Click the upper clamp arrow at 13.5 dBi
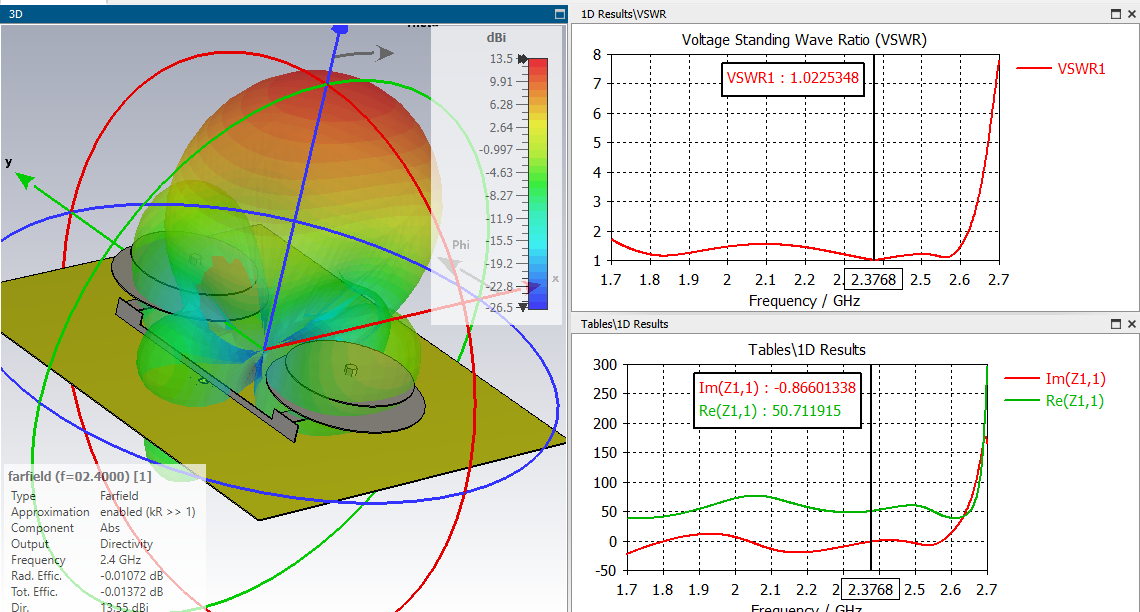The width and height of the screenshot is (1140, 612). (x=522, y=59)
